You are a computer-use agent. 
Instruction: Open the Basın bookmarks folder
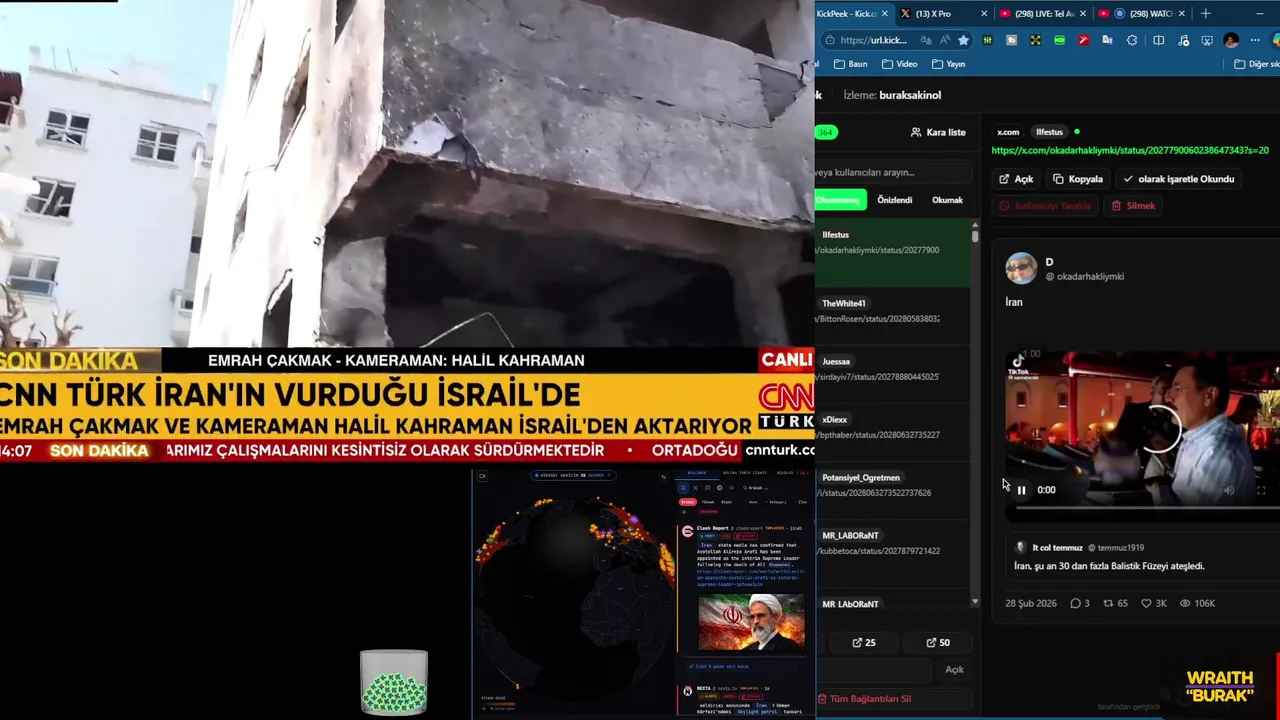pyautogui.click(x=850, y=64)
